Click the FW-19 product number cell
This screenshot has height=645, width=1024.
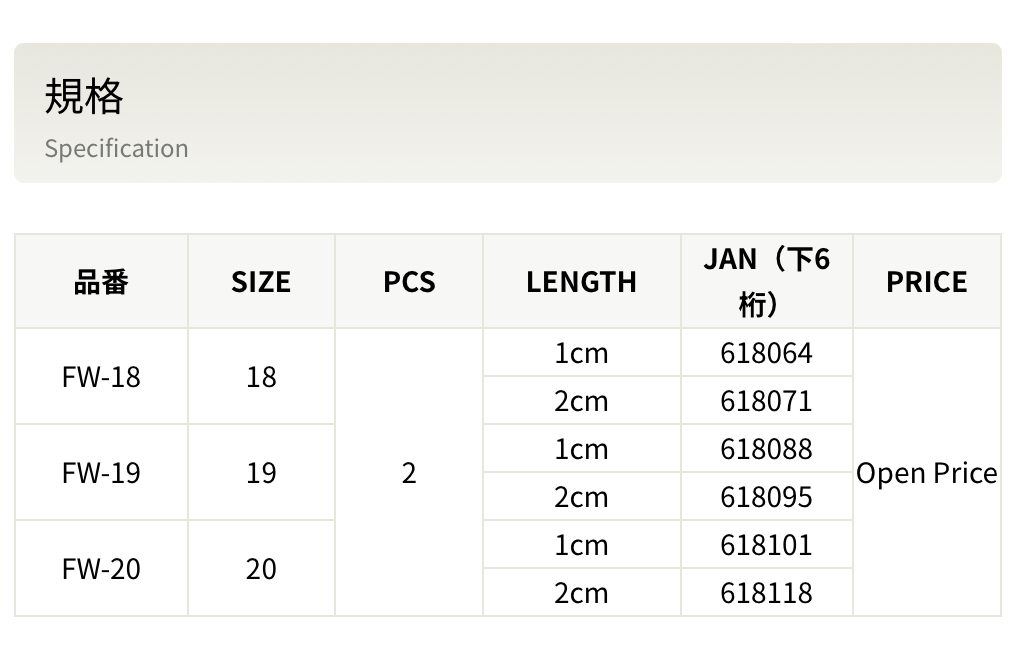tap(101, 473)
